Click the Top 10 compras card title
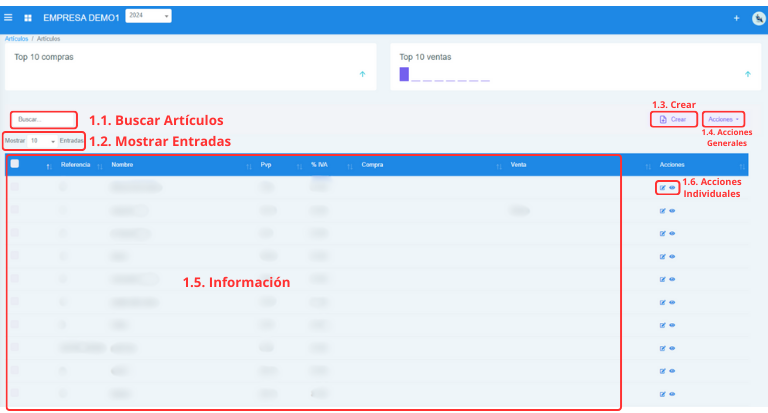This screenshot has height=413, width=768. tap(44, 57)
